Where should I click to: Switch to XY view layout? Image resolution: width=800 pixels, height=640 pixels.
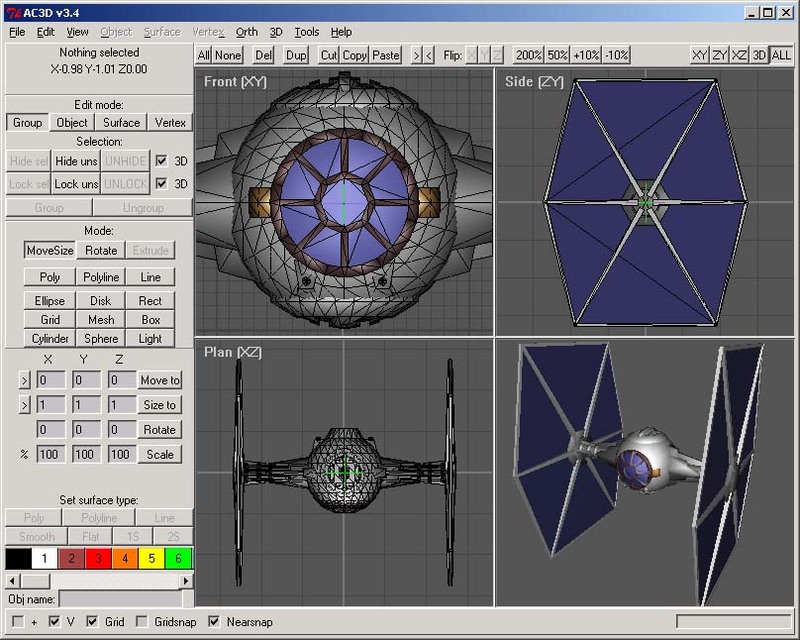(x=699, y=55)
